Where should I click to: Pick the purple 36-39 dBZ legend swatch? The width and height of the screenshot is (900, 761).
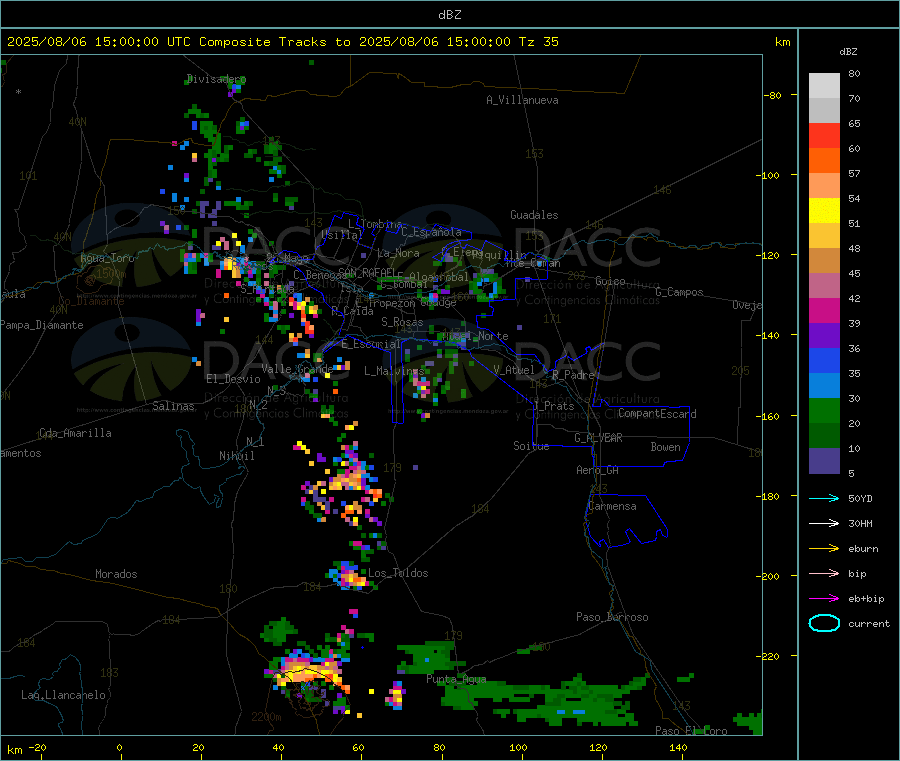click(x=824, y=336)
